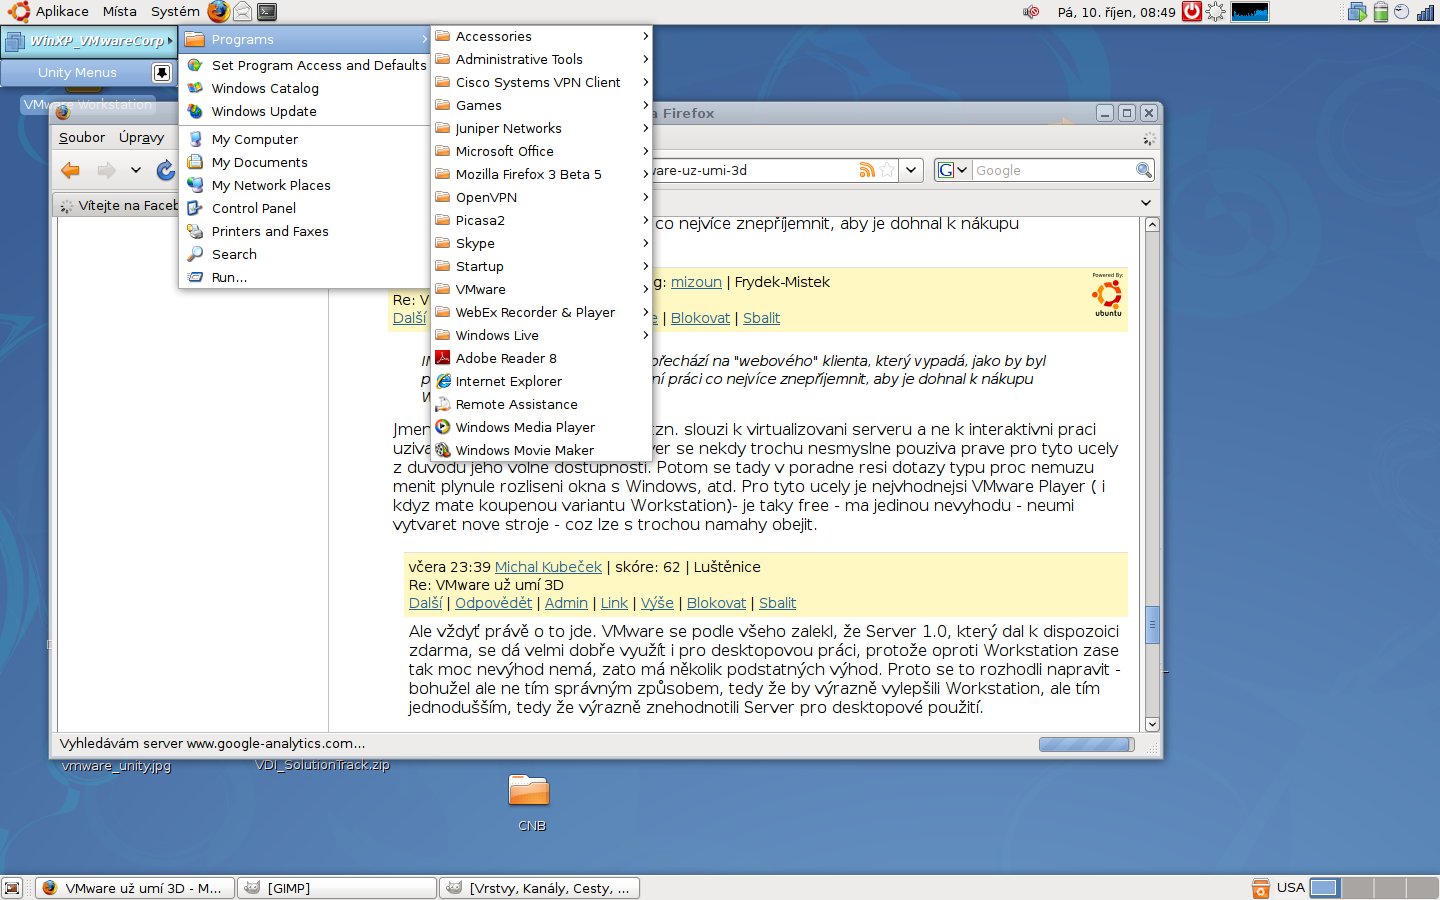Click the red power button icon
Screen dimensions: 1440x900
(x=1192, y=12)
